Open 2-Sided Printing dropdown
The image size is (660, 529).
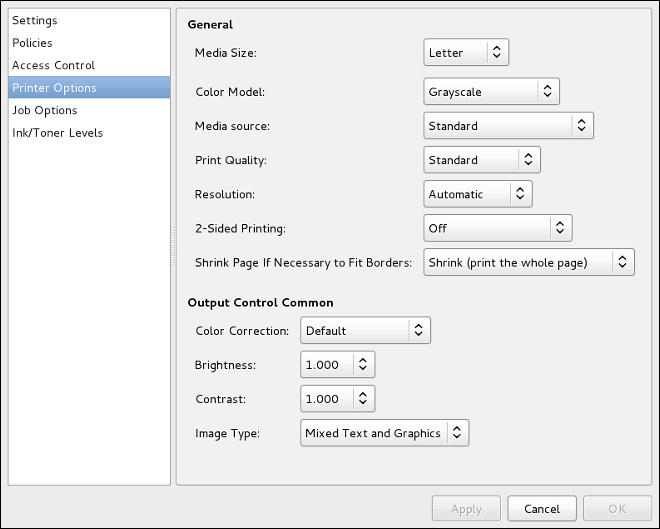pos(498,228)
